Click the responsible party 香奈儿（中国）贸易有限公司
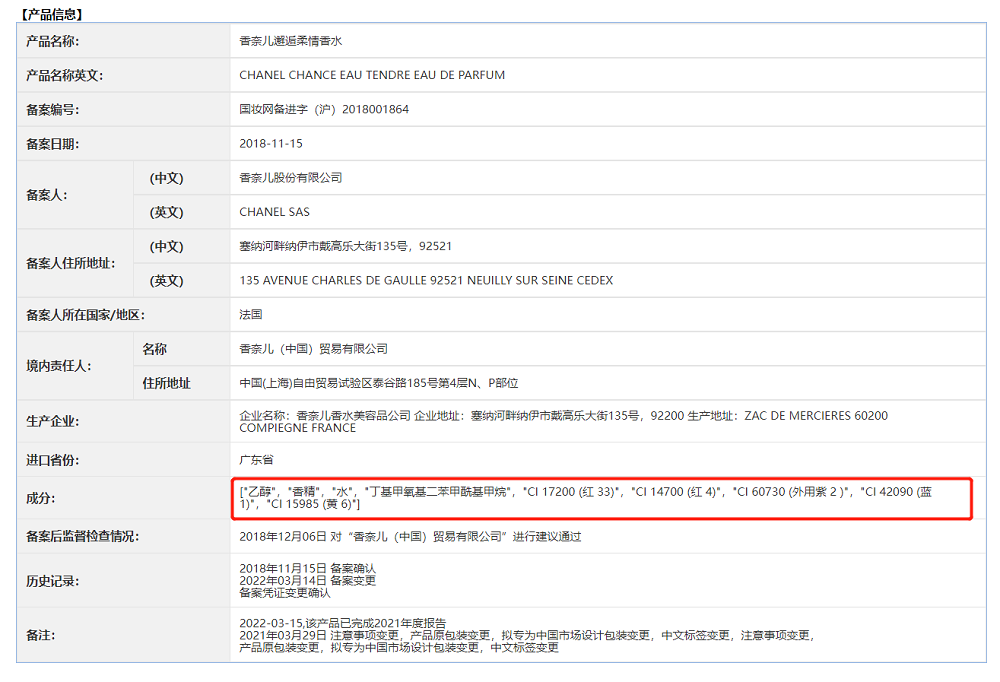This screenshot has width=1000, height=682. coord(313,349)
